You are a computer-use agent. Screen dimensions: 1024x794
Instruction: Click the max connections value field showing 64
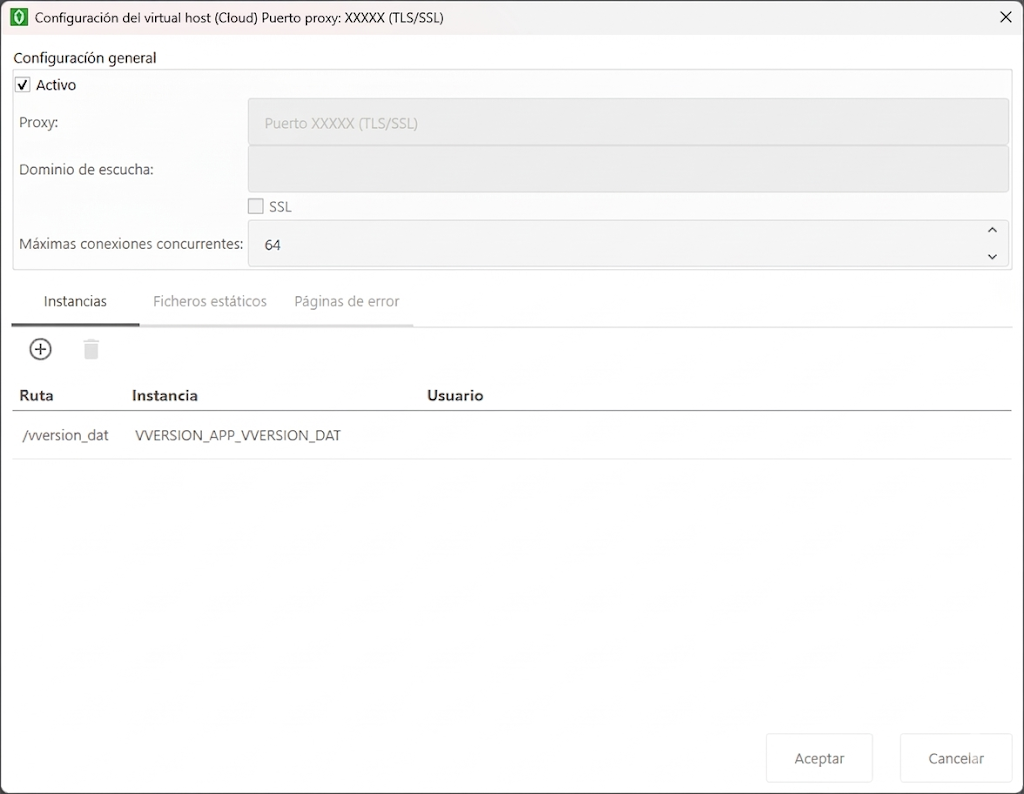click(x=610, y=244)
